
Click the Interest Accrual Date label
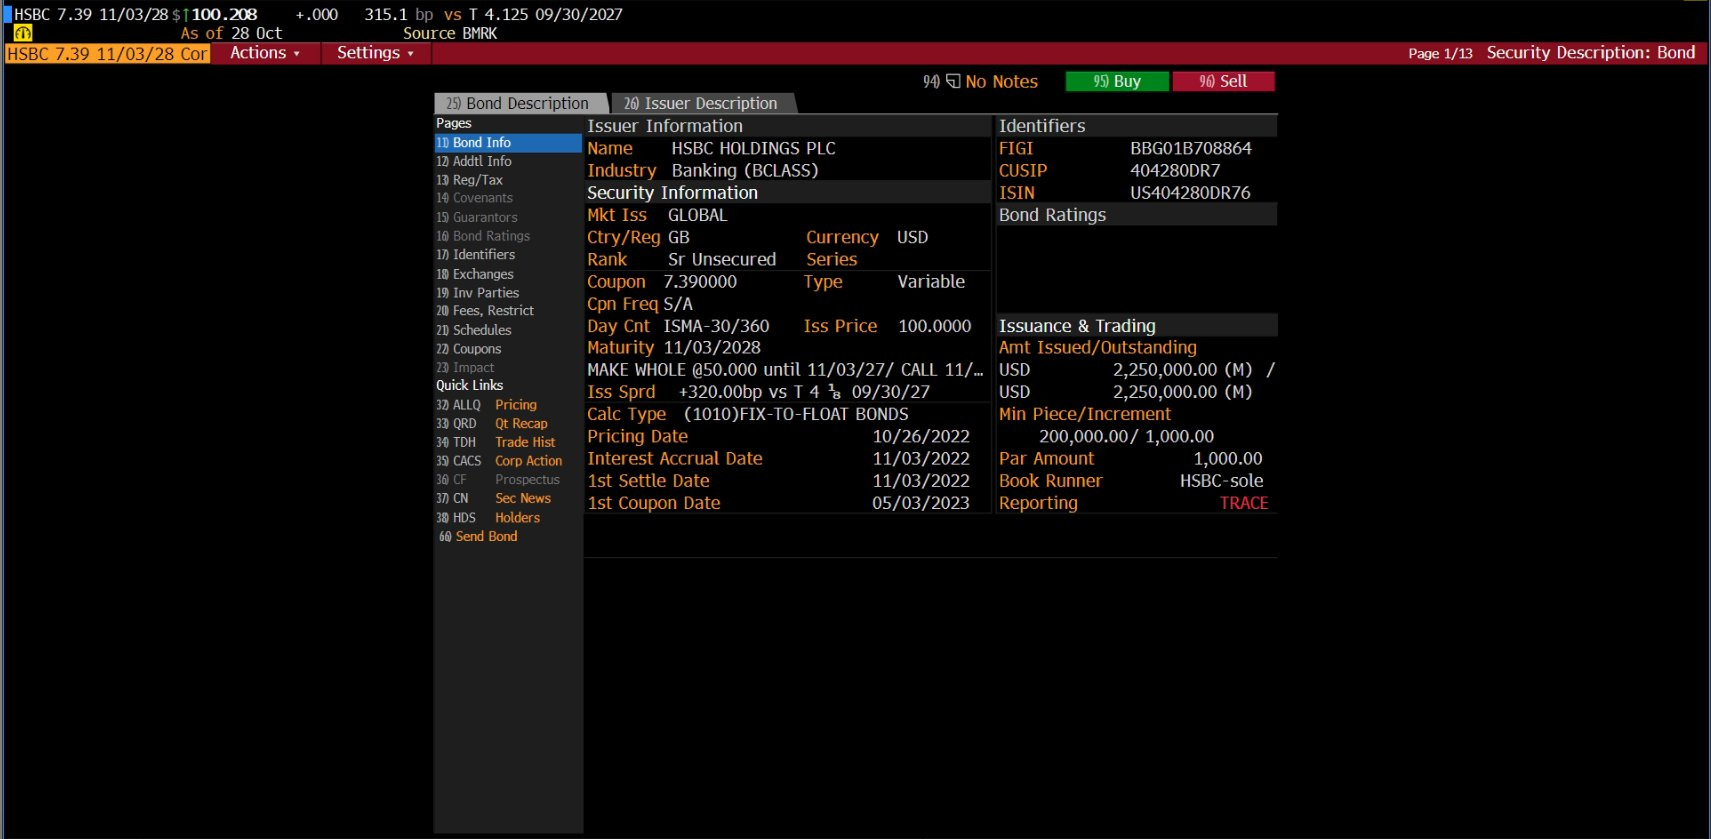(674, 459)
